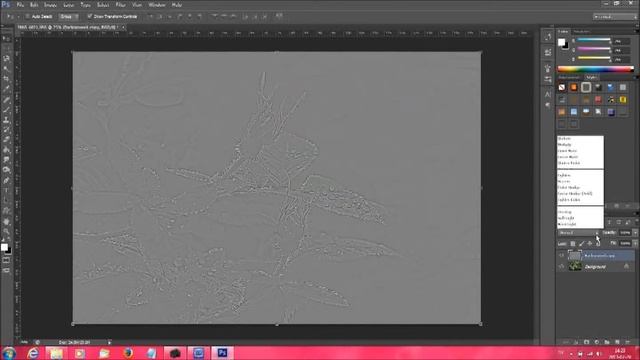Open the Group/Layer auto-select dropdown
This screenshot has height=360, width=640.
(69, 17)
